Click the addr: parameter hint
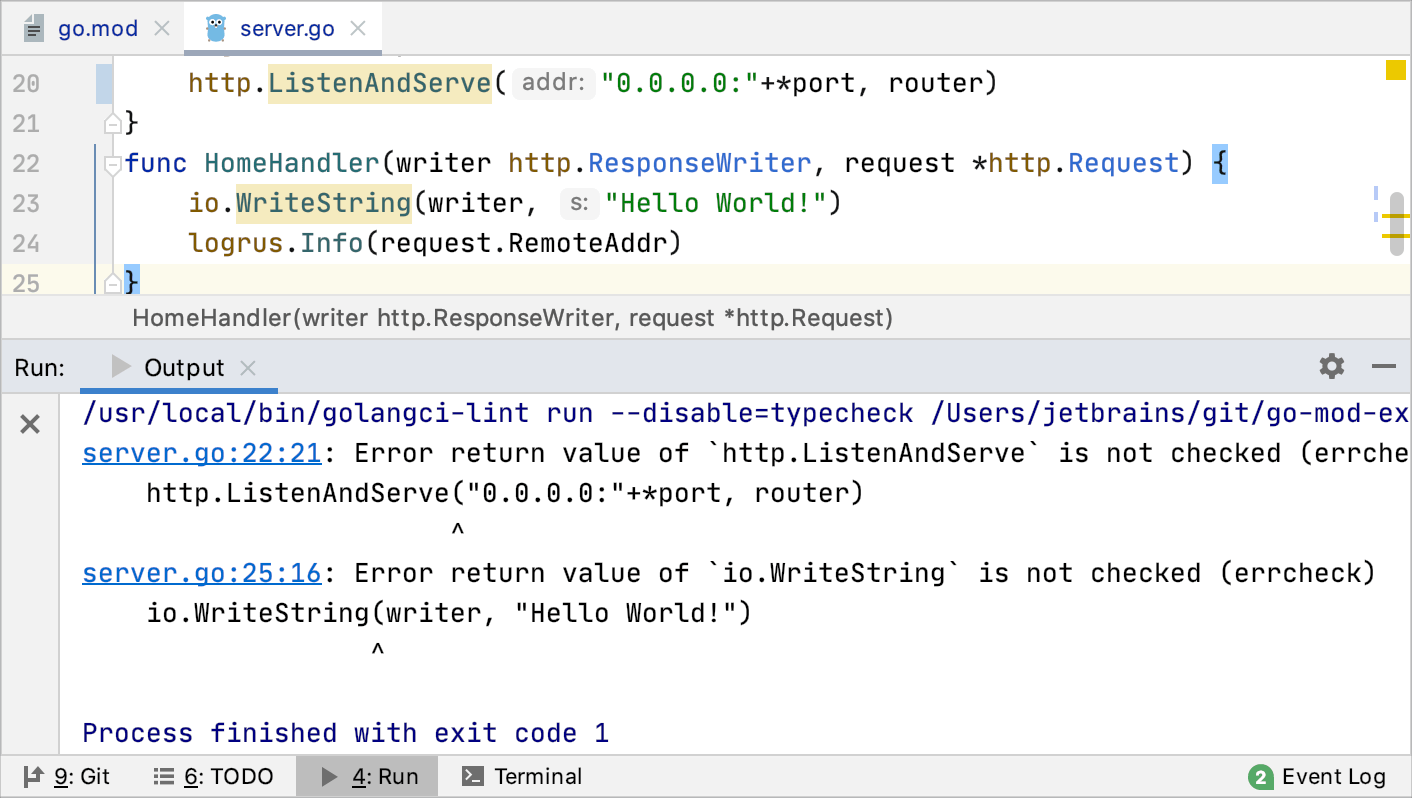The width and height of the screenshot is (1412, 798). [x=553, y=83]
